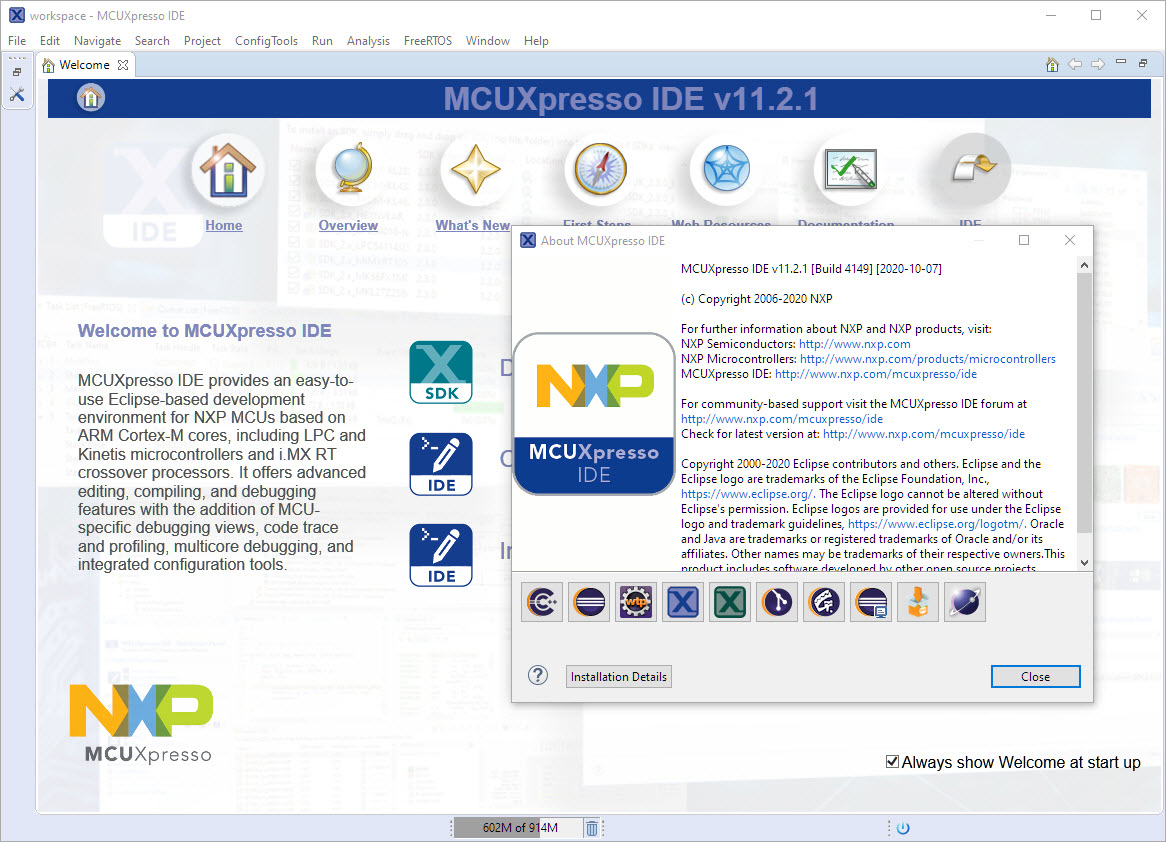Click the WTP gear plugin icon

click(635, 601)
